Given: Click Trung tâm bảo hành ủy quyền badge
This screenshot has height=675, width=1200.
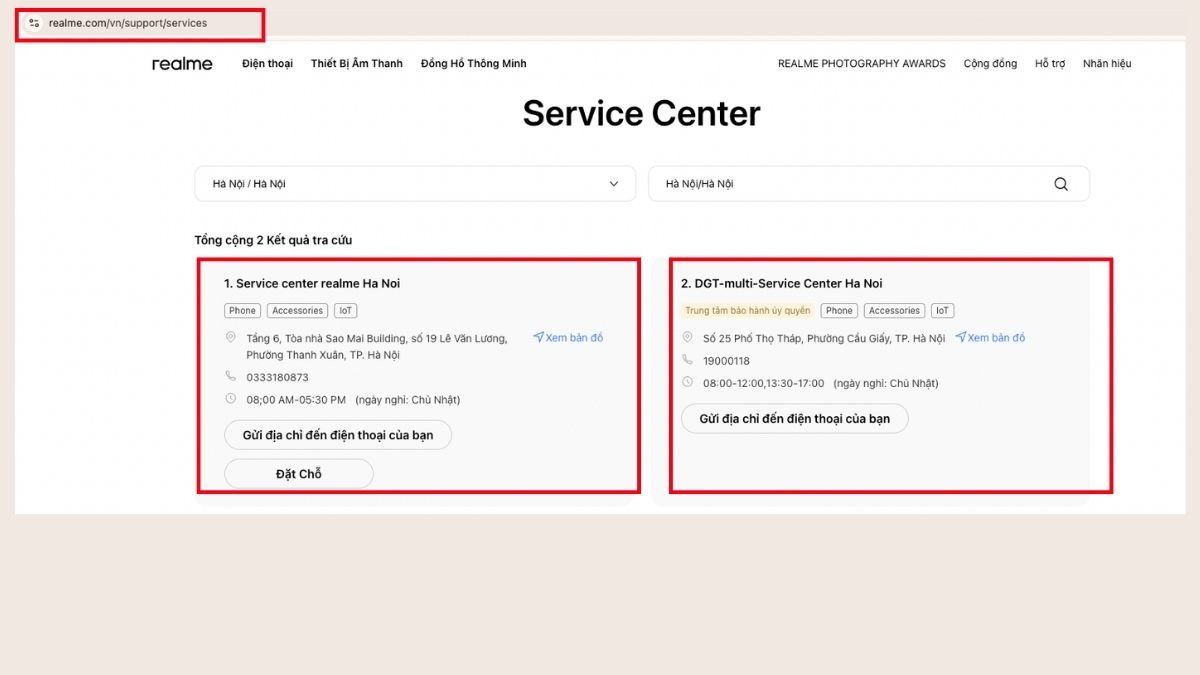Looking at the screenshot, I should [748, 311].
